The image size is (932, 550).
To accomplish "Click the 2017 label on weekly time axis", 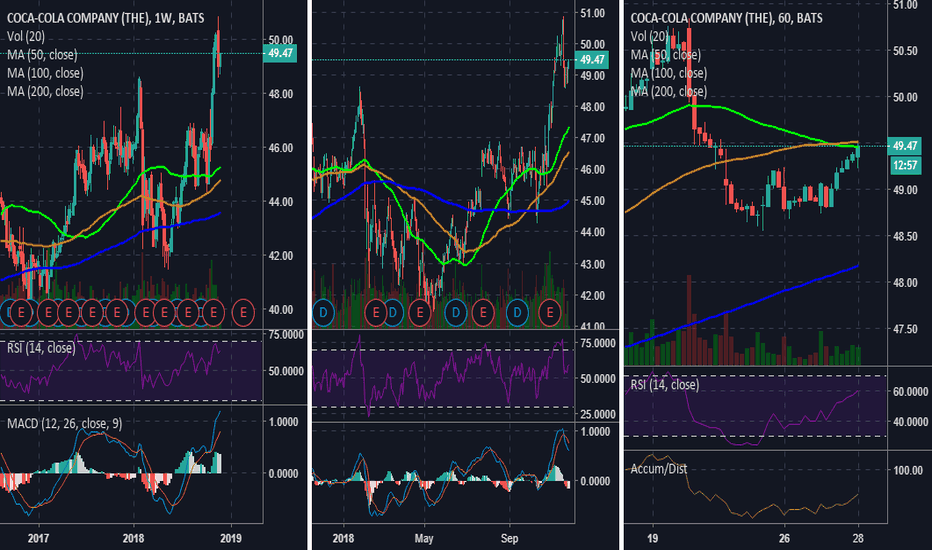I will 38,538.
